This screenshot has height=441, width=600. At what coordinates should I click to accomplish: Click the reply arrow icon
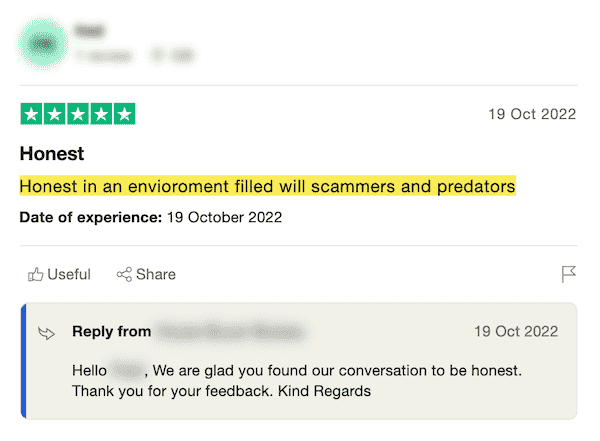coord(46,332)
